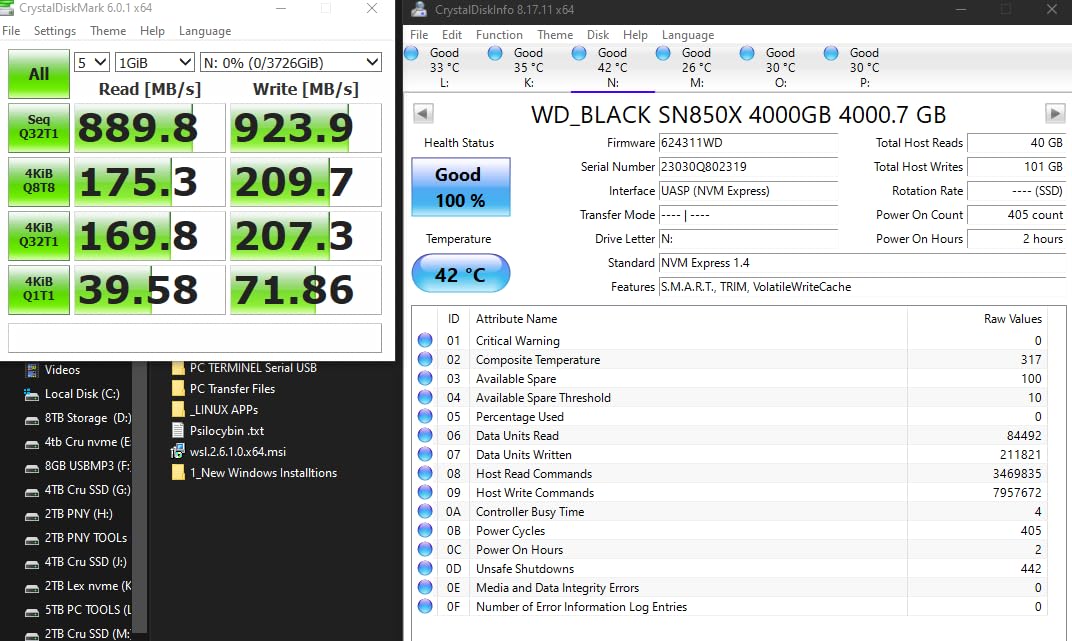Click status circle for Available Spare row
Screen dimensions: 1072x641
click(425, 379)
